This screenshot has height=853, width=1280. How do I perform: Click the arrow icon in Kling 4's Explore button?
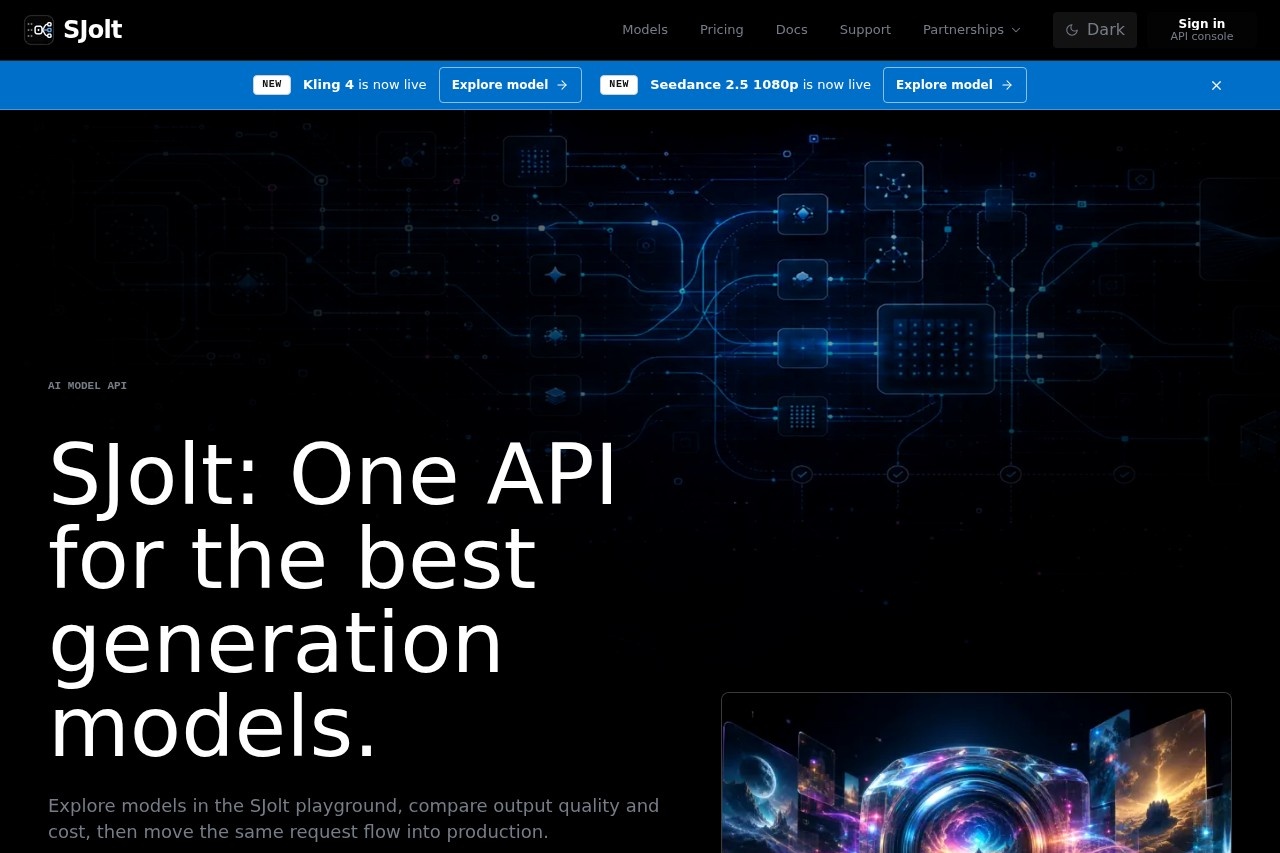(562, 85)
